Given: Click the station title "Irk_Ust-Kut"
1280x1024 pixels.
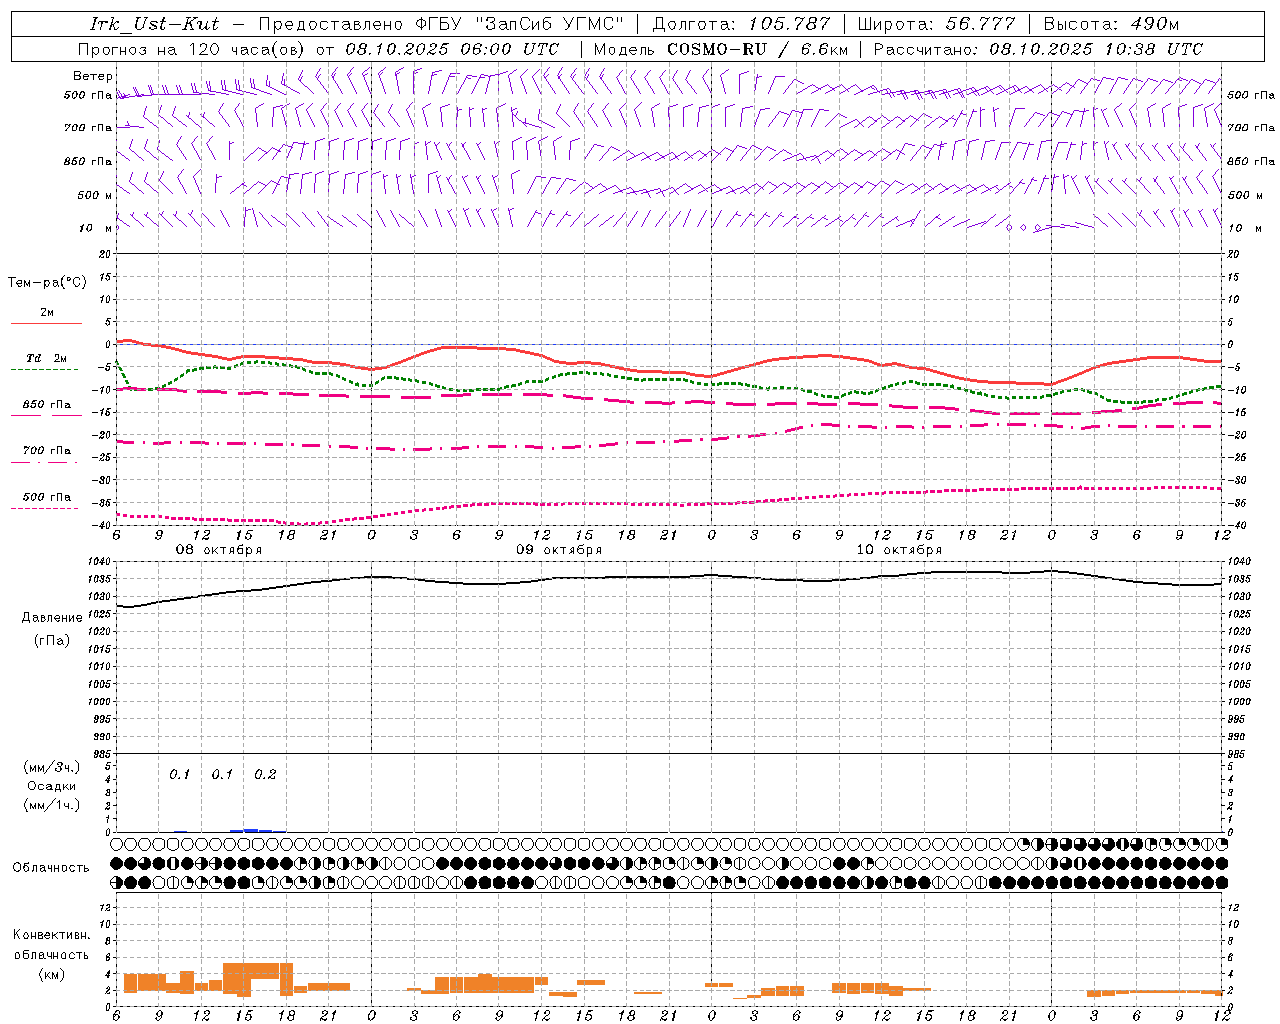Looking at the screenshot, I should pyautogui.click(x=155, y=24).
